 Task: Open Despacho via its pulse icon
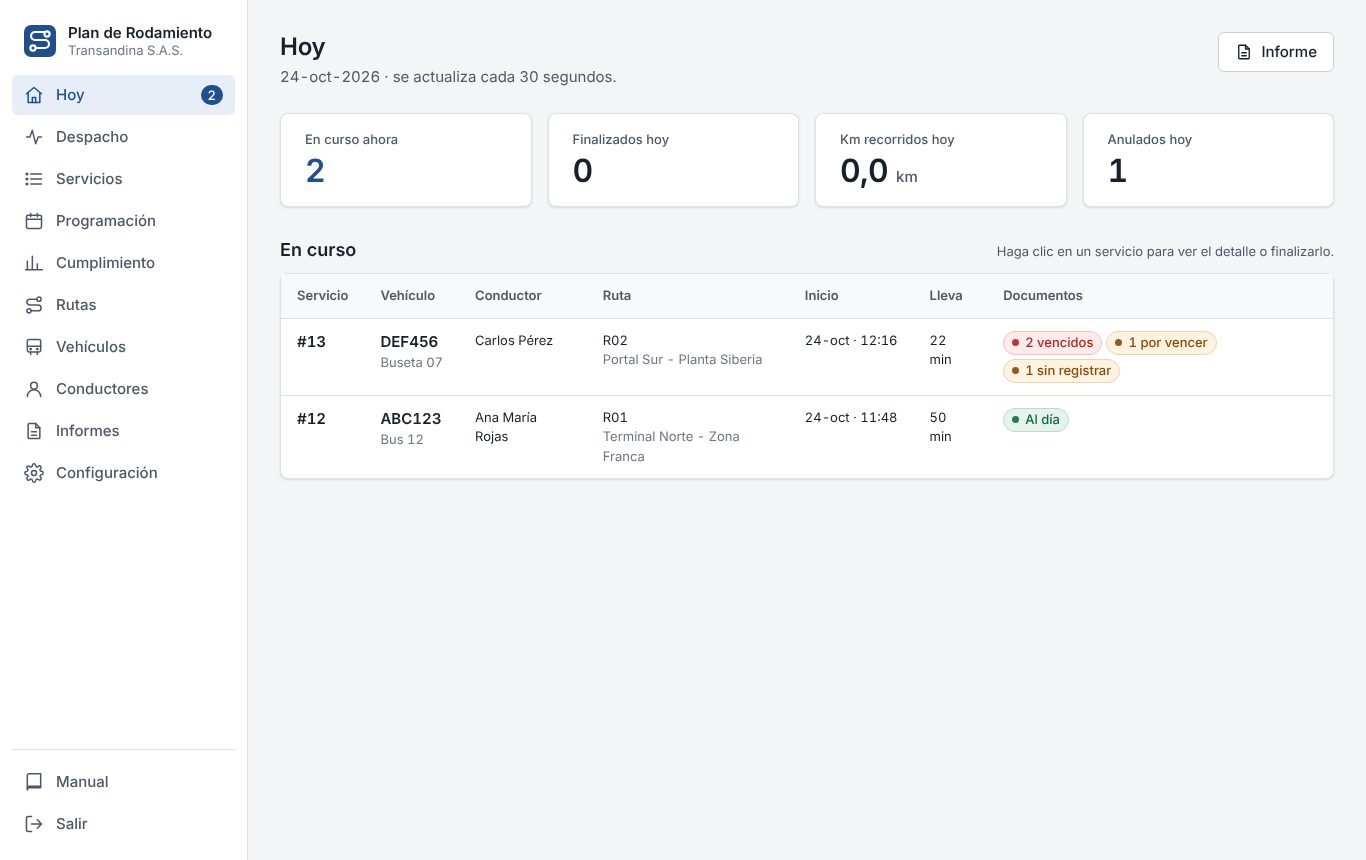click(34, 137)
